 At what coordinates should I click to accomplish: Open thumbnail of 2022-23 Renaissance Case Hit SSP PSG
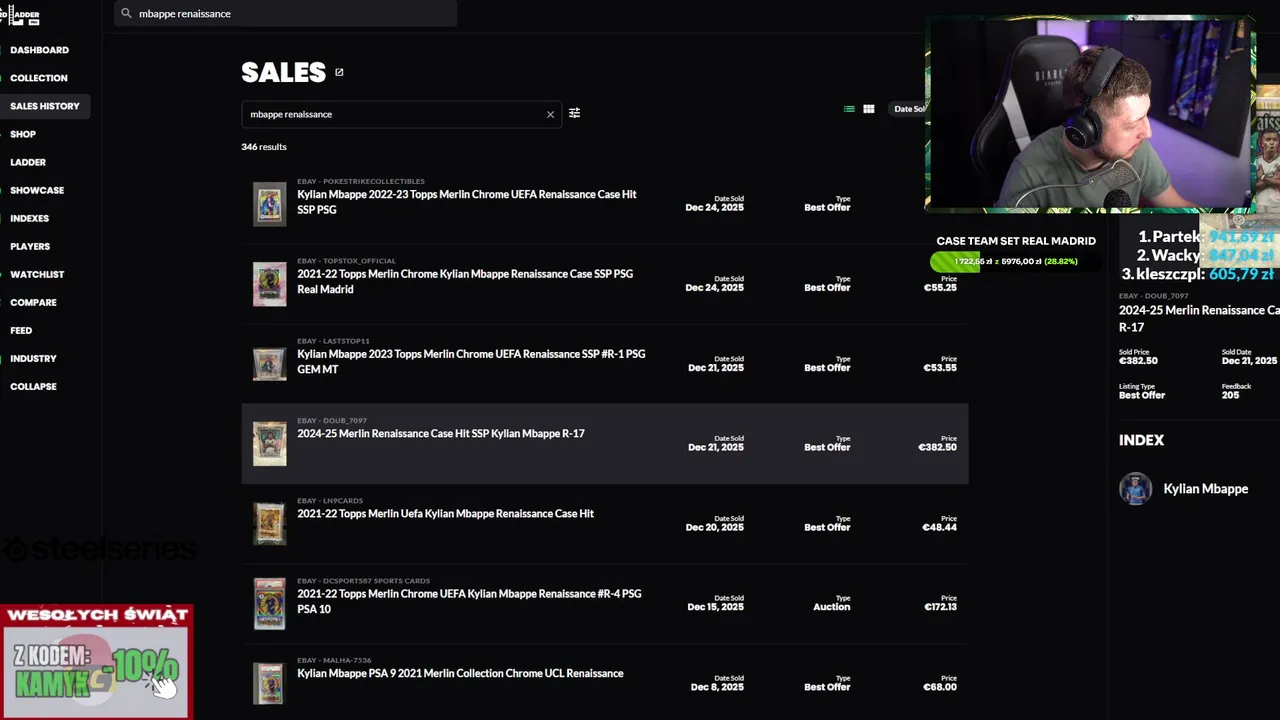(269, 204)
